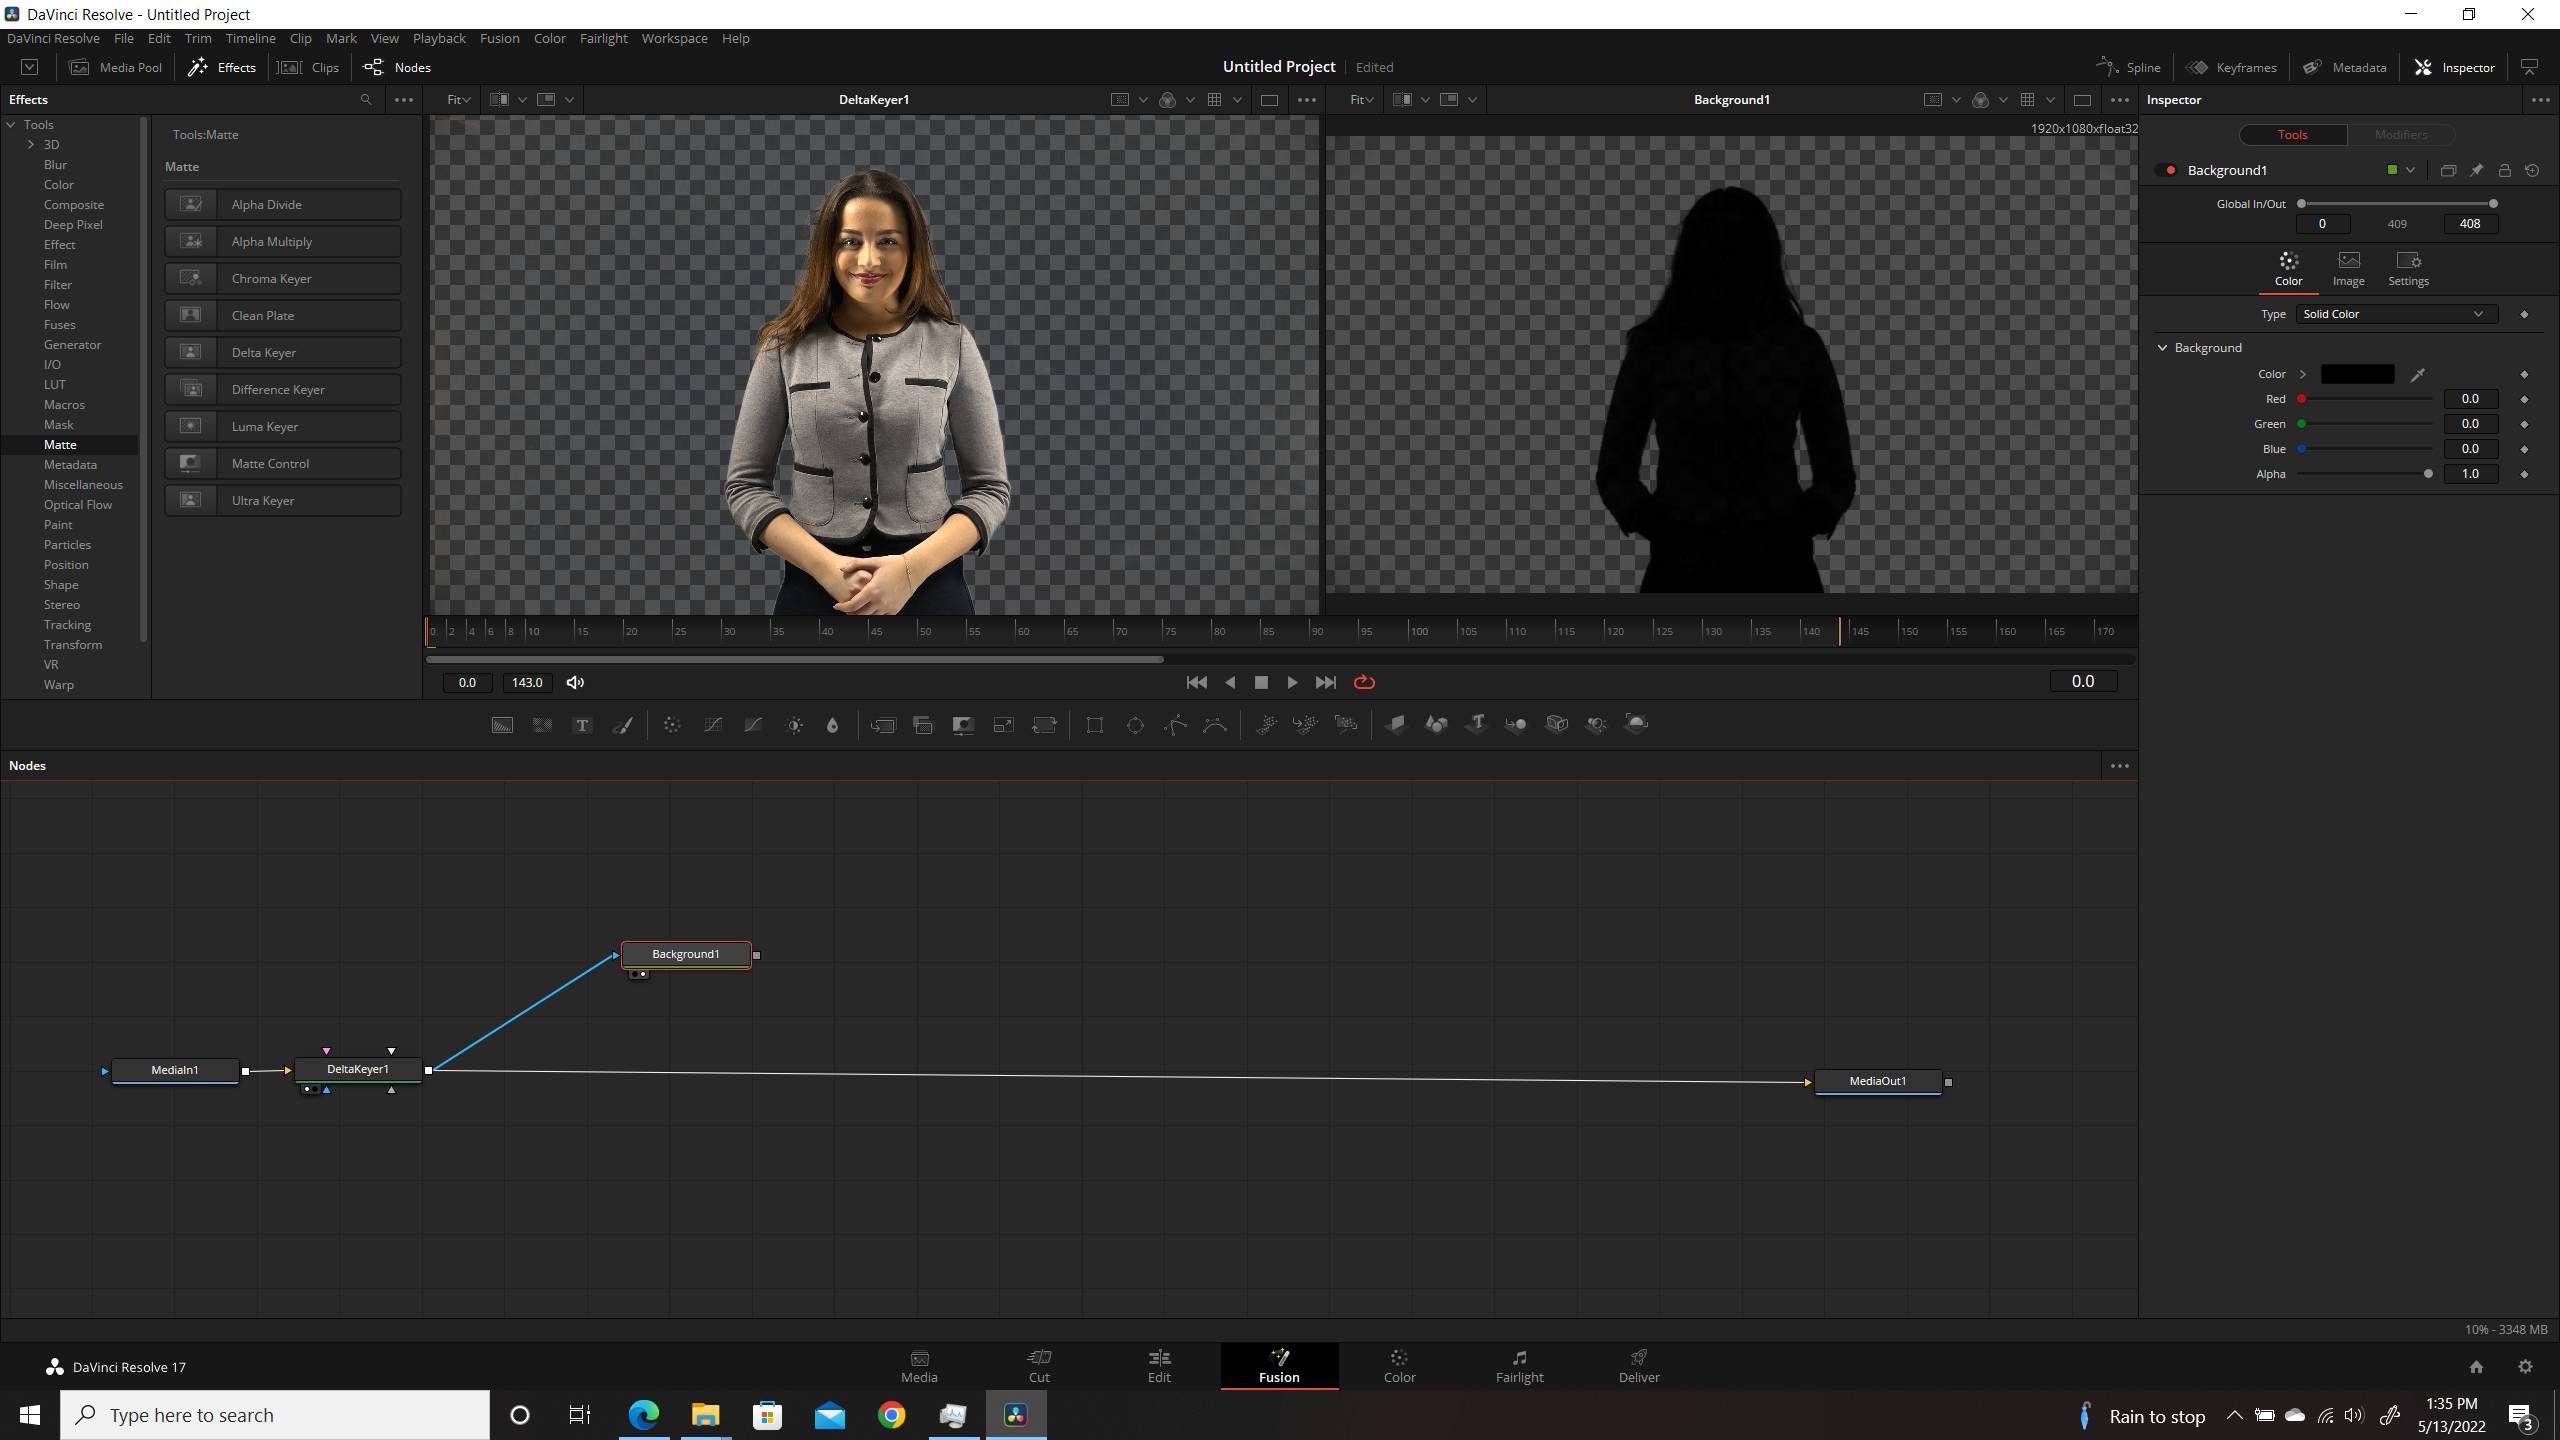Open the right viewer Fit zoom dropdown
2560x1440 pixels.
point(1361,100)
